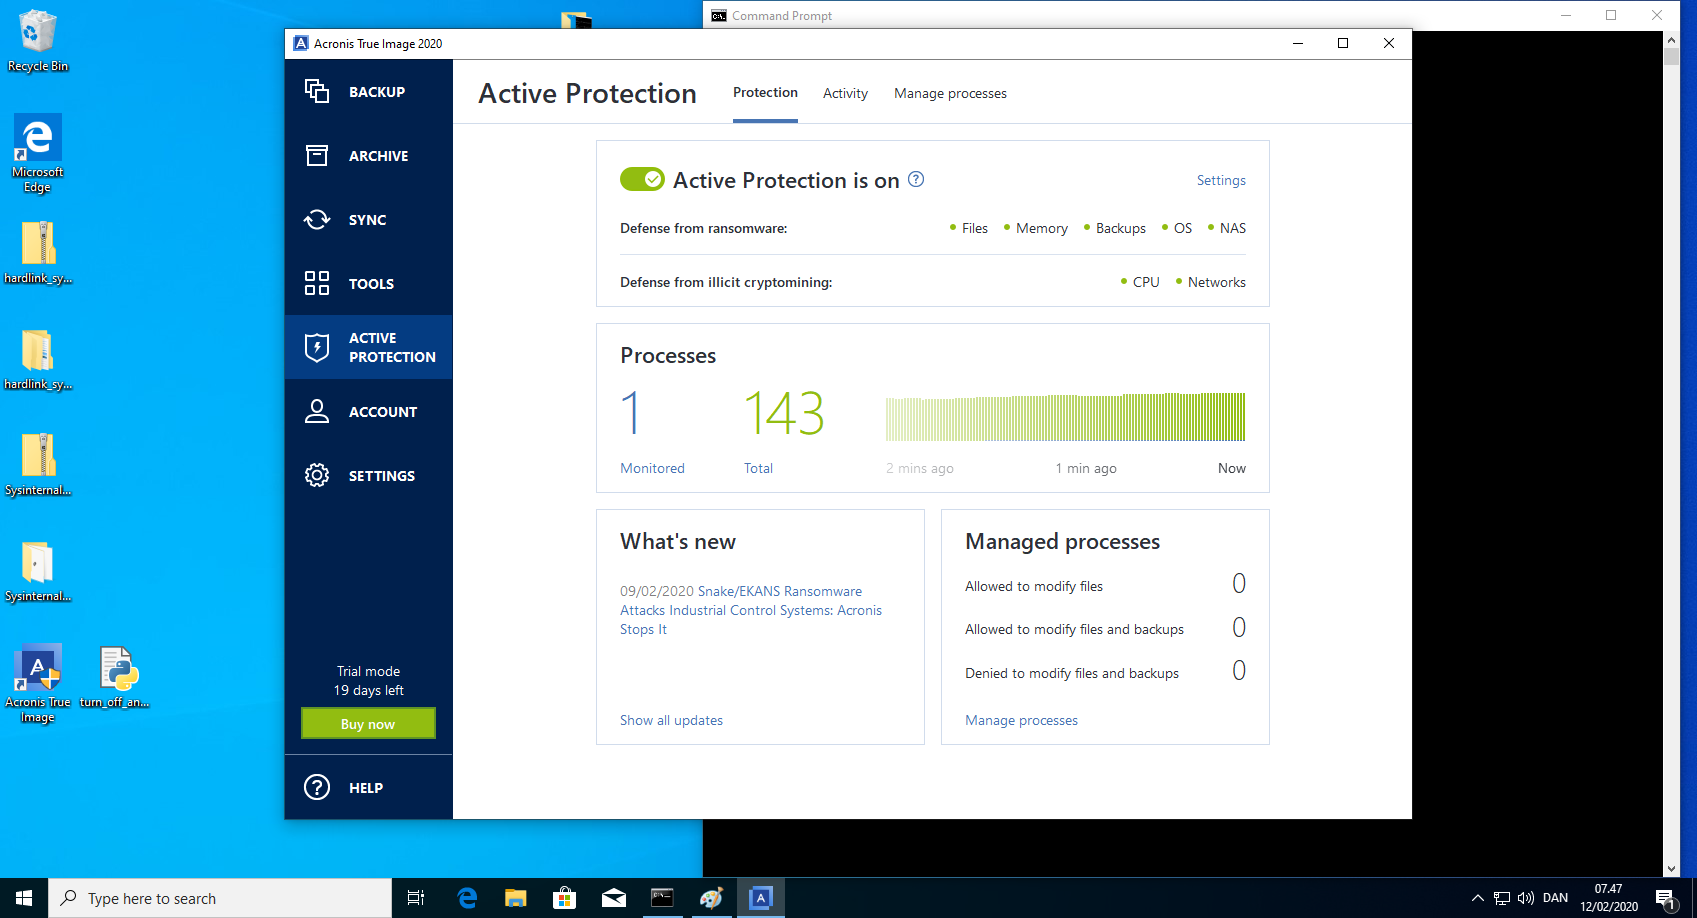The image size is (1697, 918).
Task: Click the info icon beside Active Protection is on
Action: coord(916,180)
